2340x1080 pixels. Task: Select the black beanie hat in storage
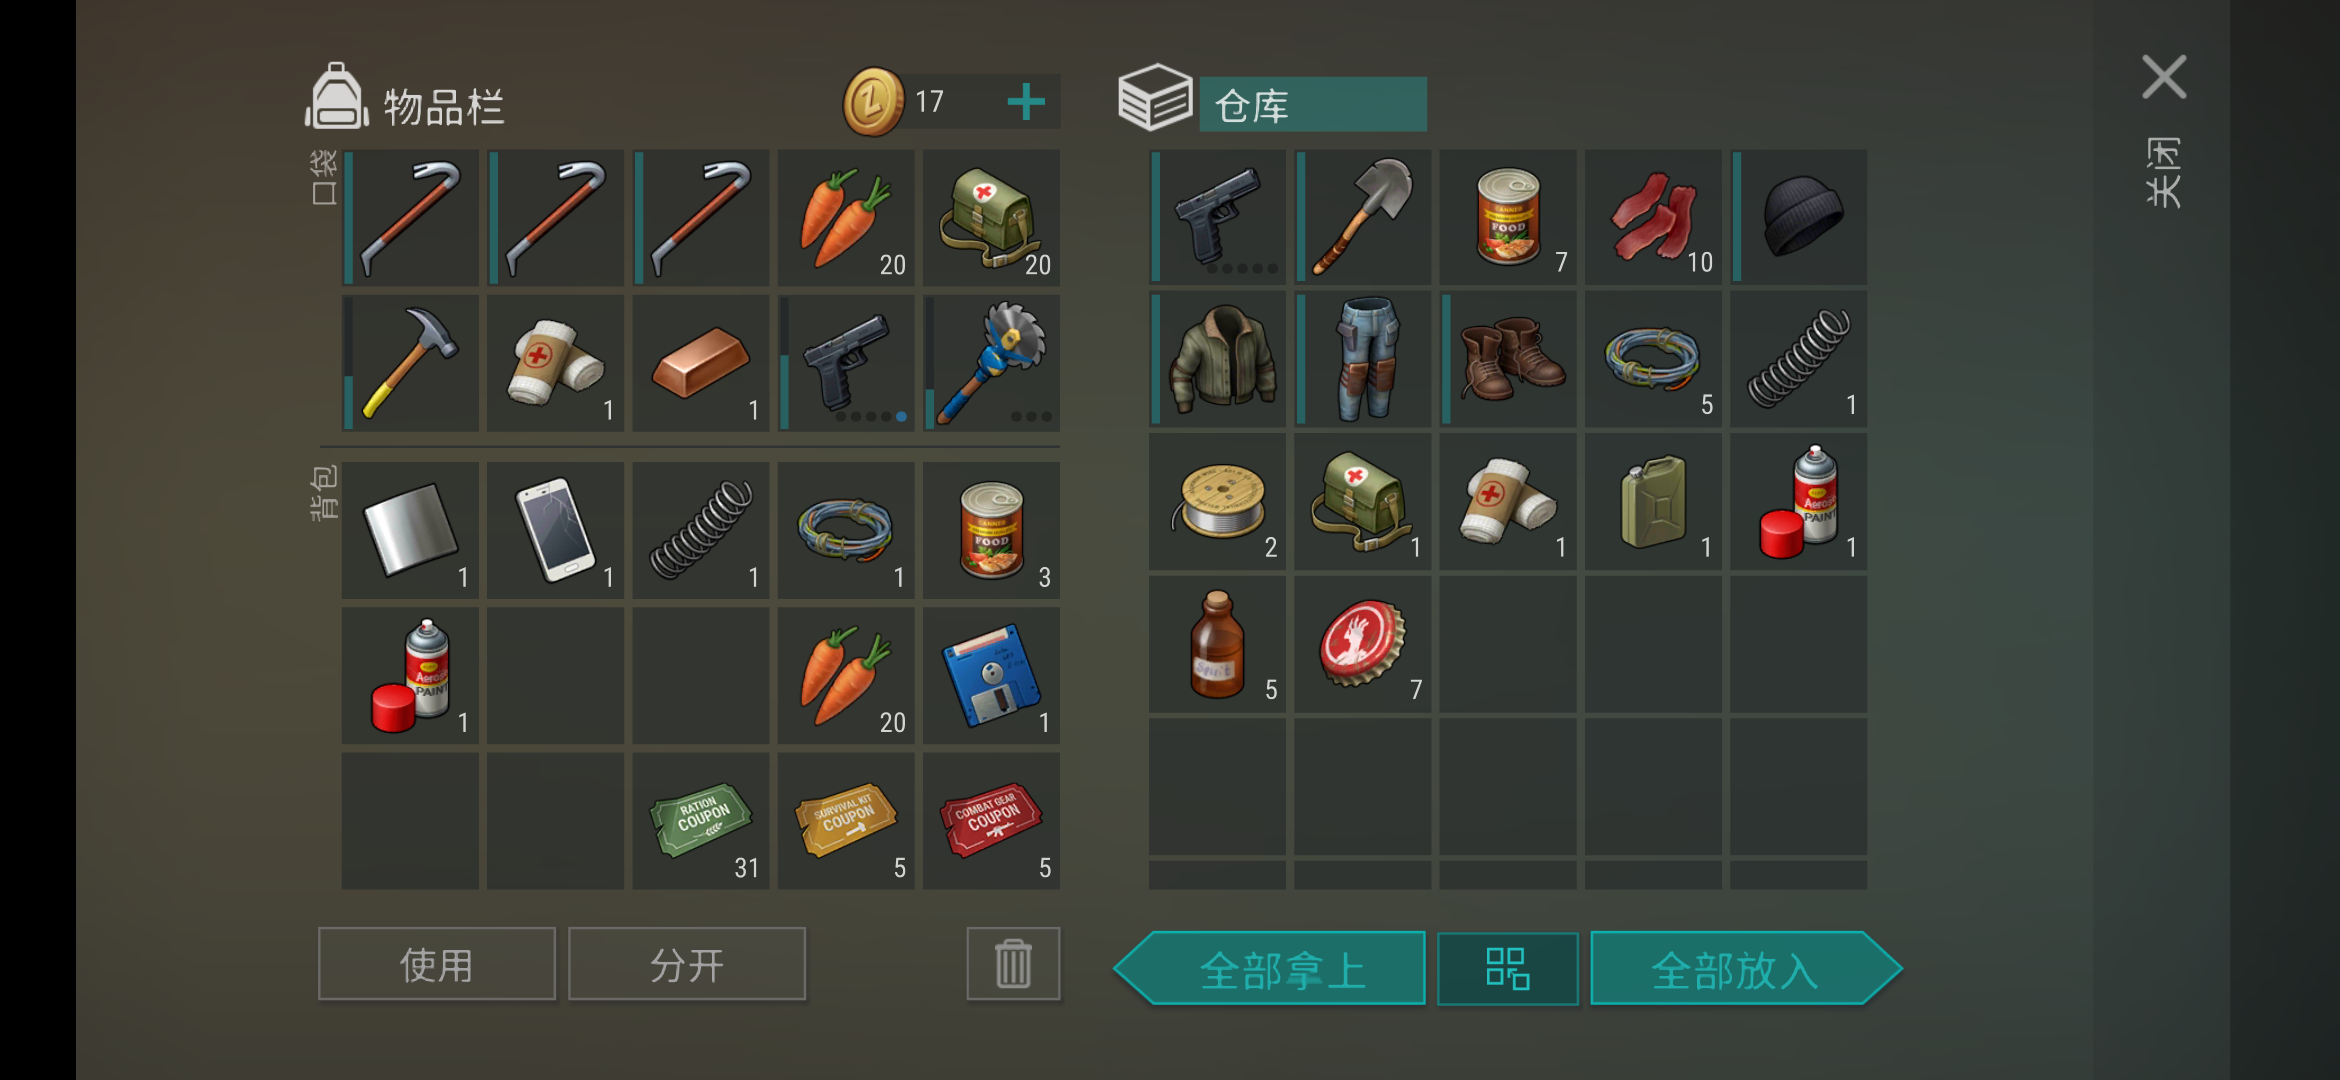pos(1799,217)
